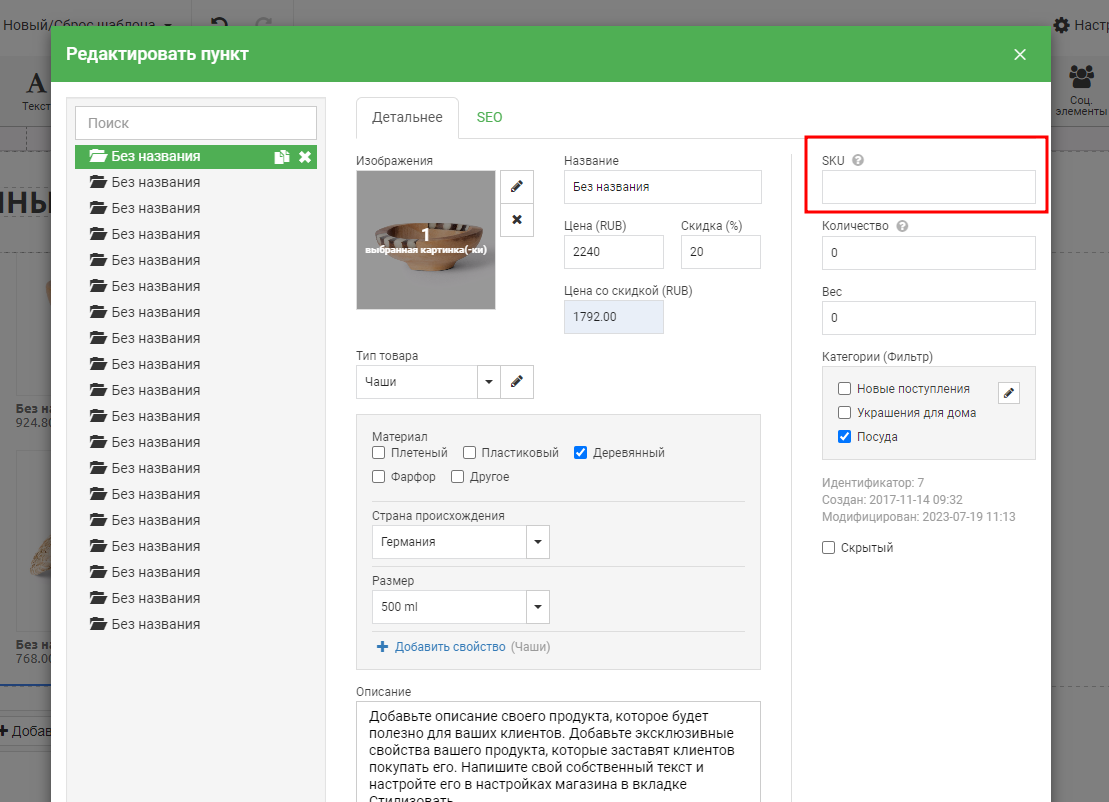Enable the Новые поступления category
Viewport: 1109px width, 802px height.
(x=845, y=389)
